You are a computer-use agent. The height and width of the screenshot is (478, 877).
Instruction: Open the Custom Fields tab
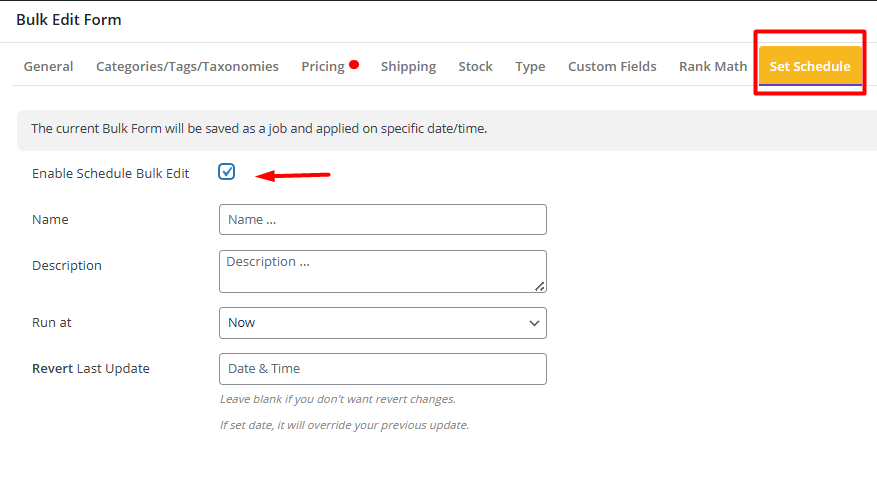click(612, 67)
